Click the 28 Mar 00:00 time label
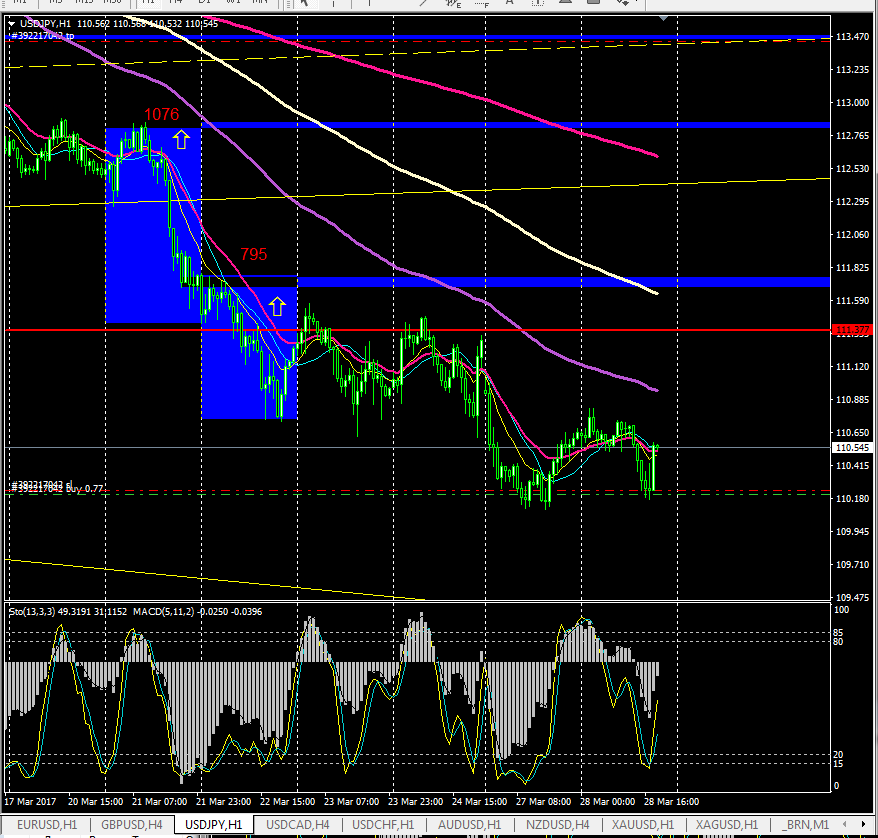The height and width of the screenshot is (838, 878). click(608, 802)
